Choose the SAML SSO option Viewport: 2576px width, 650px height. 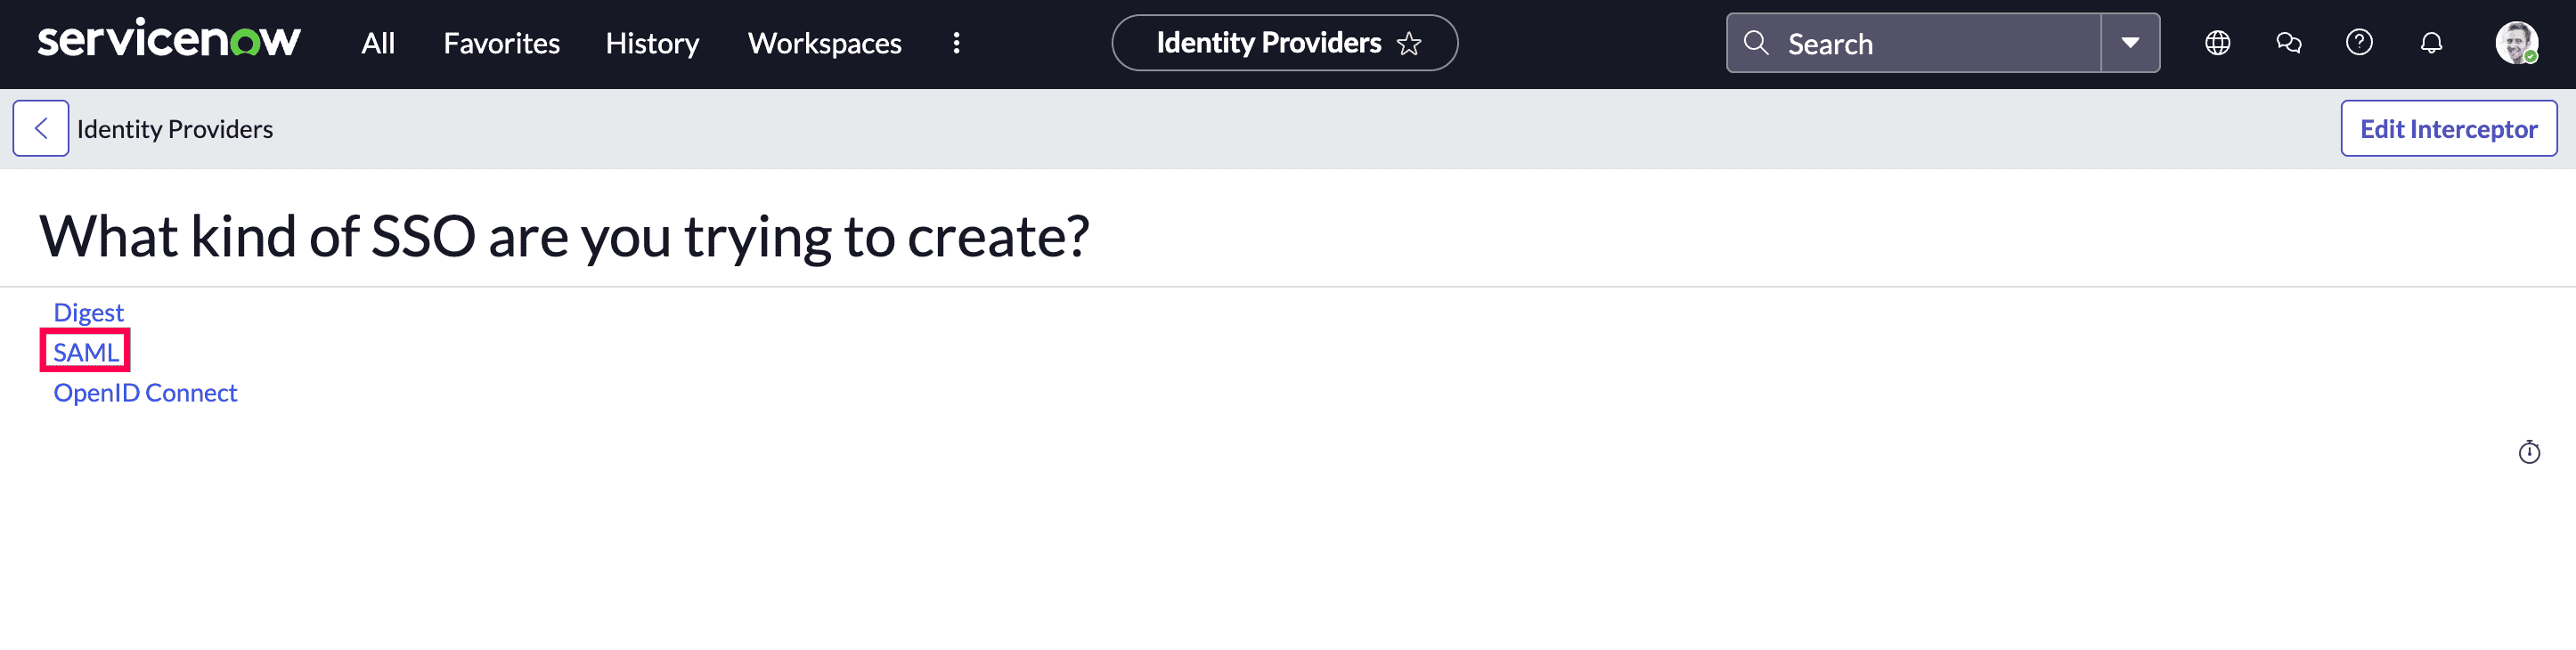(x=86, y=352)
